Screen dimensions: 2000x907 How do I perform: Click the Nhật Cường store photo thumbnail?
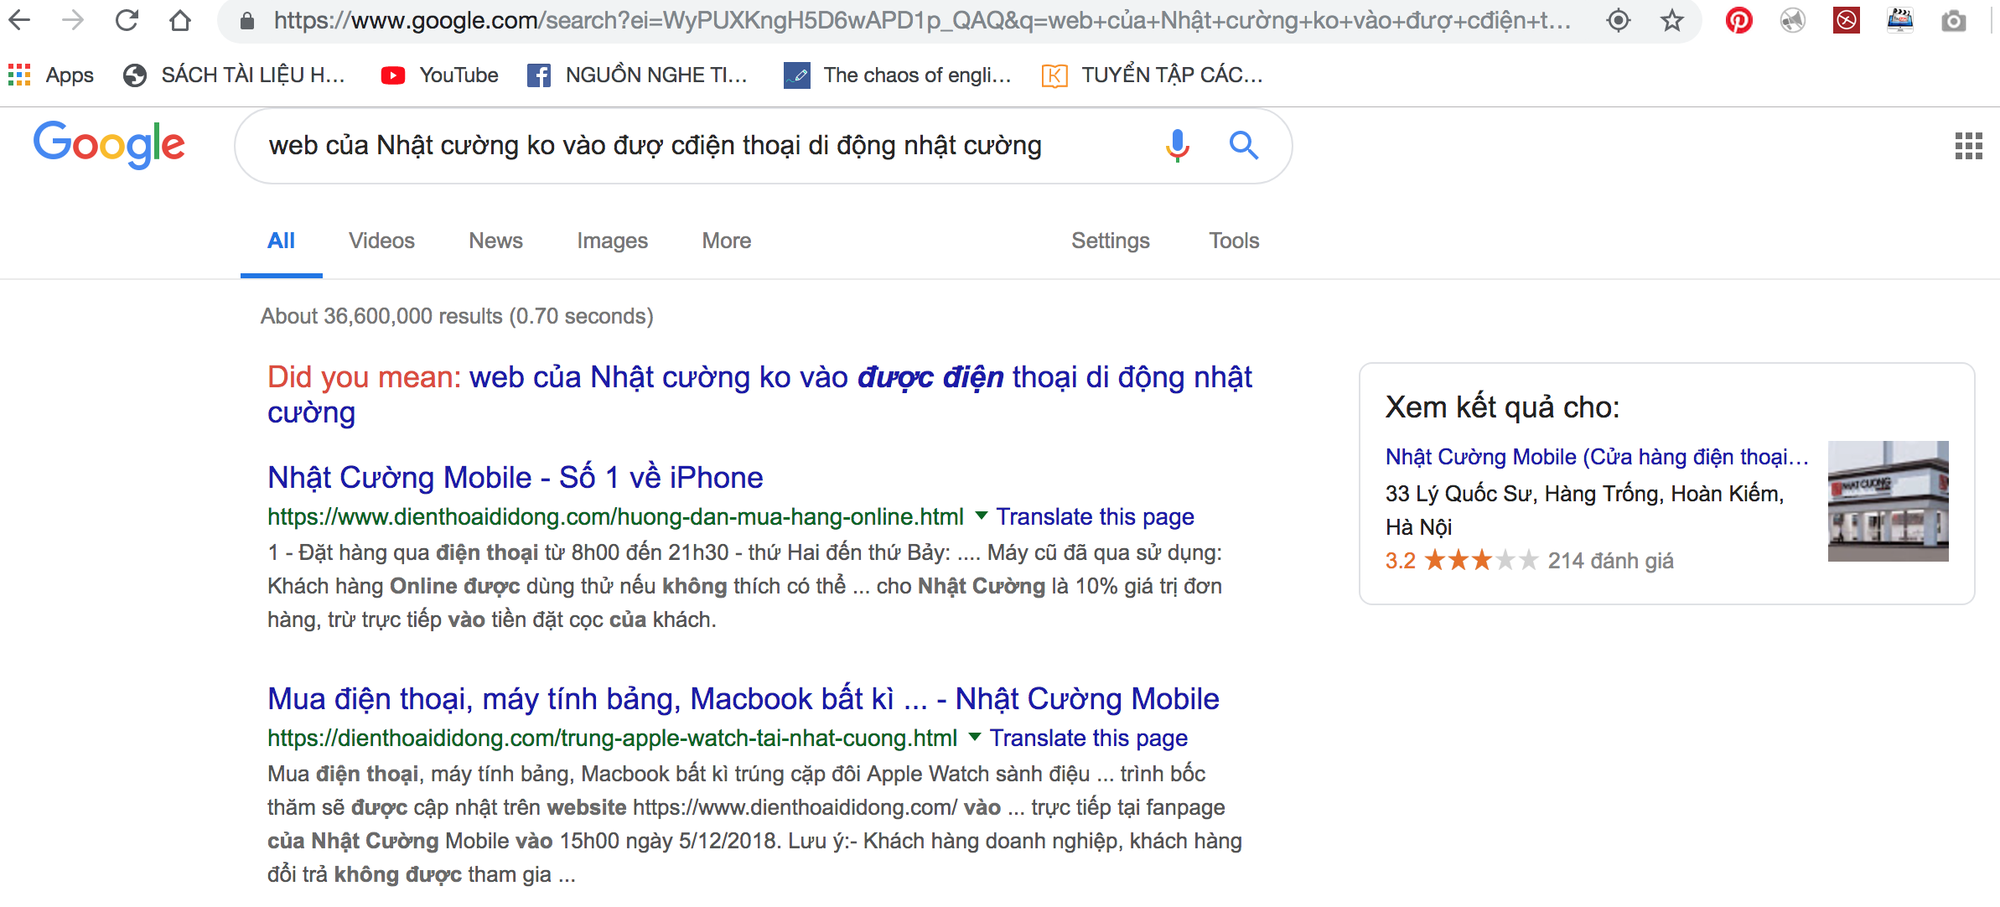tap(1888, 501)
